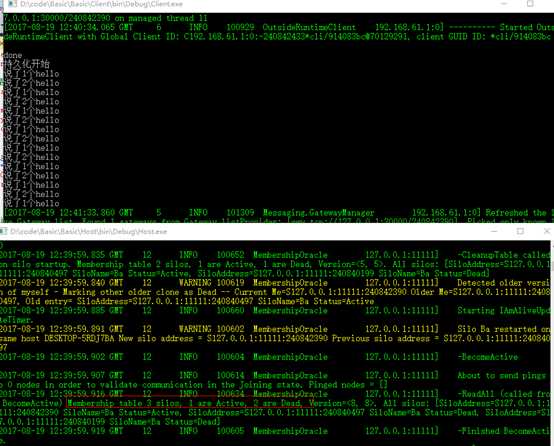Click 'OutsideRuntimeClient' in the Client log
554x446 pixels.
[x=309, y=27]
